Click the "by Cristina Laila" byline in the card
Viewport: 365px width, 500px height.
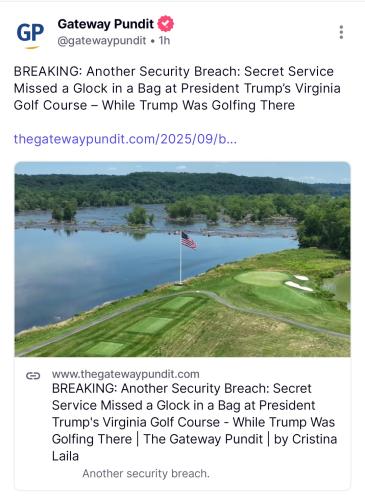(x=194, y=447)
